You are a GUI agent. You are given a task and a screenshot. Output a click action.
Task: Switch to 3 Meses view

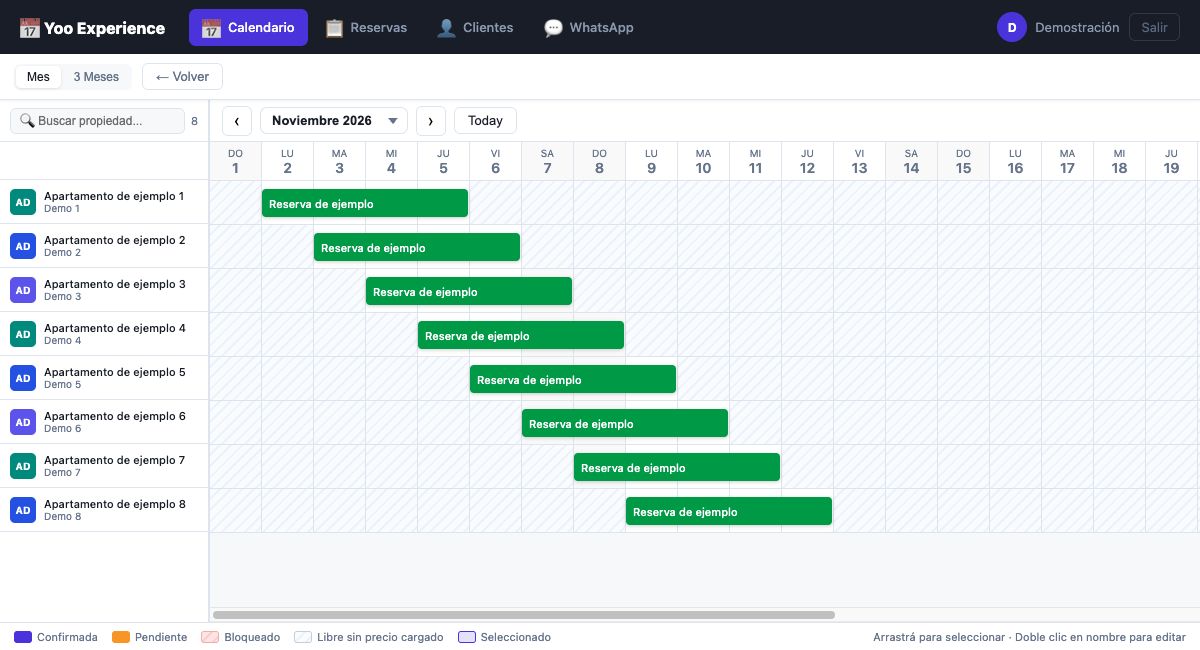pos(96,77)
